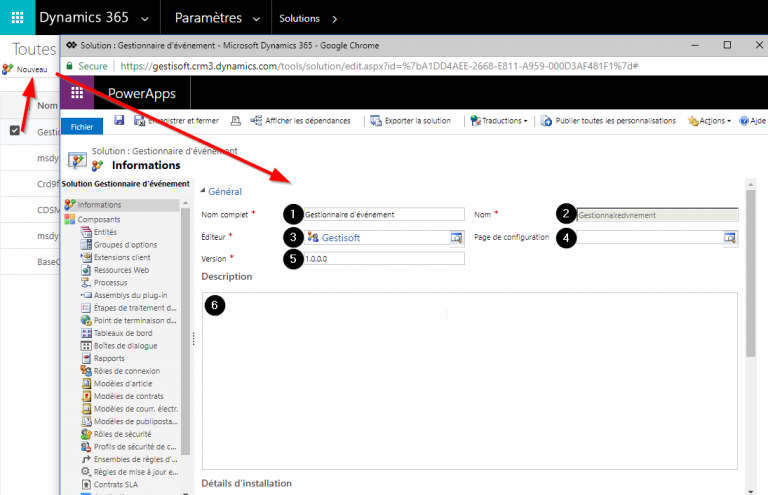
Task: Click the Chrome address bar URL
Action: tap(379, 66)
